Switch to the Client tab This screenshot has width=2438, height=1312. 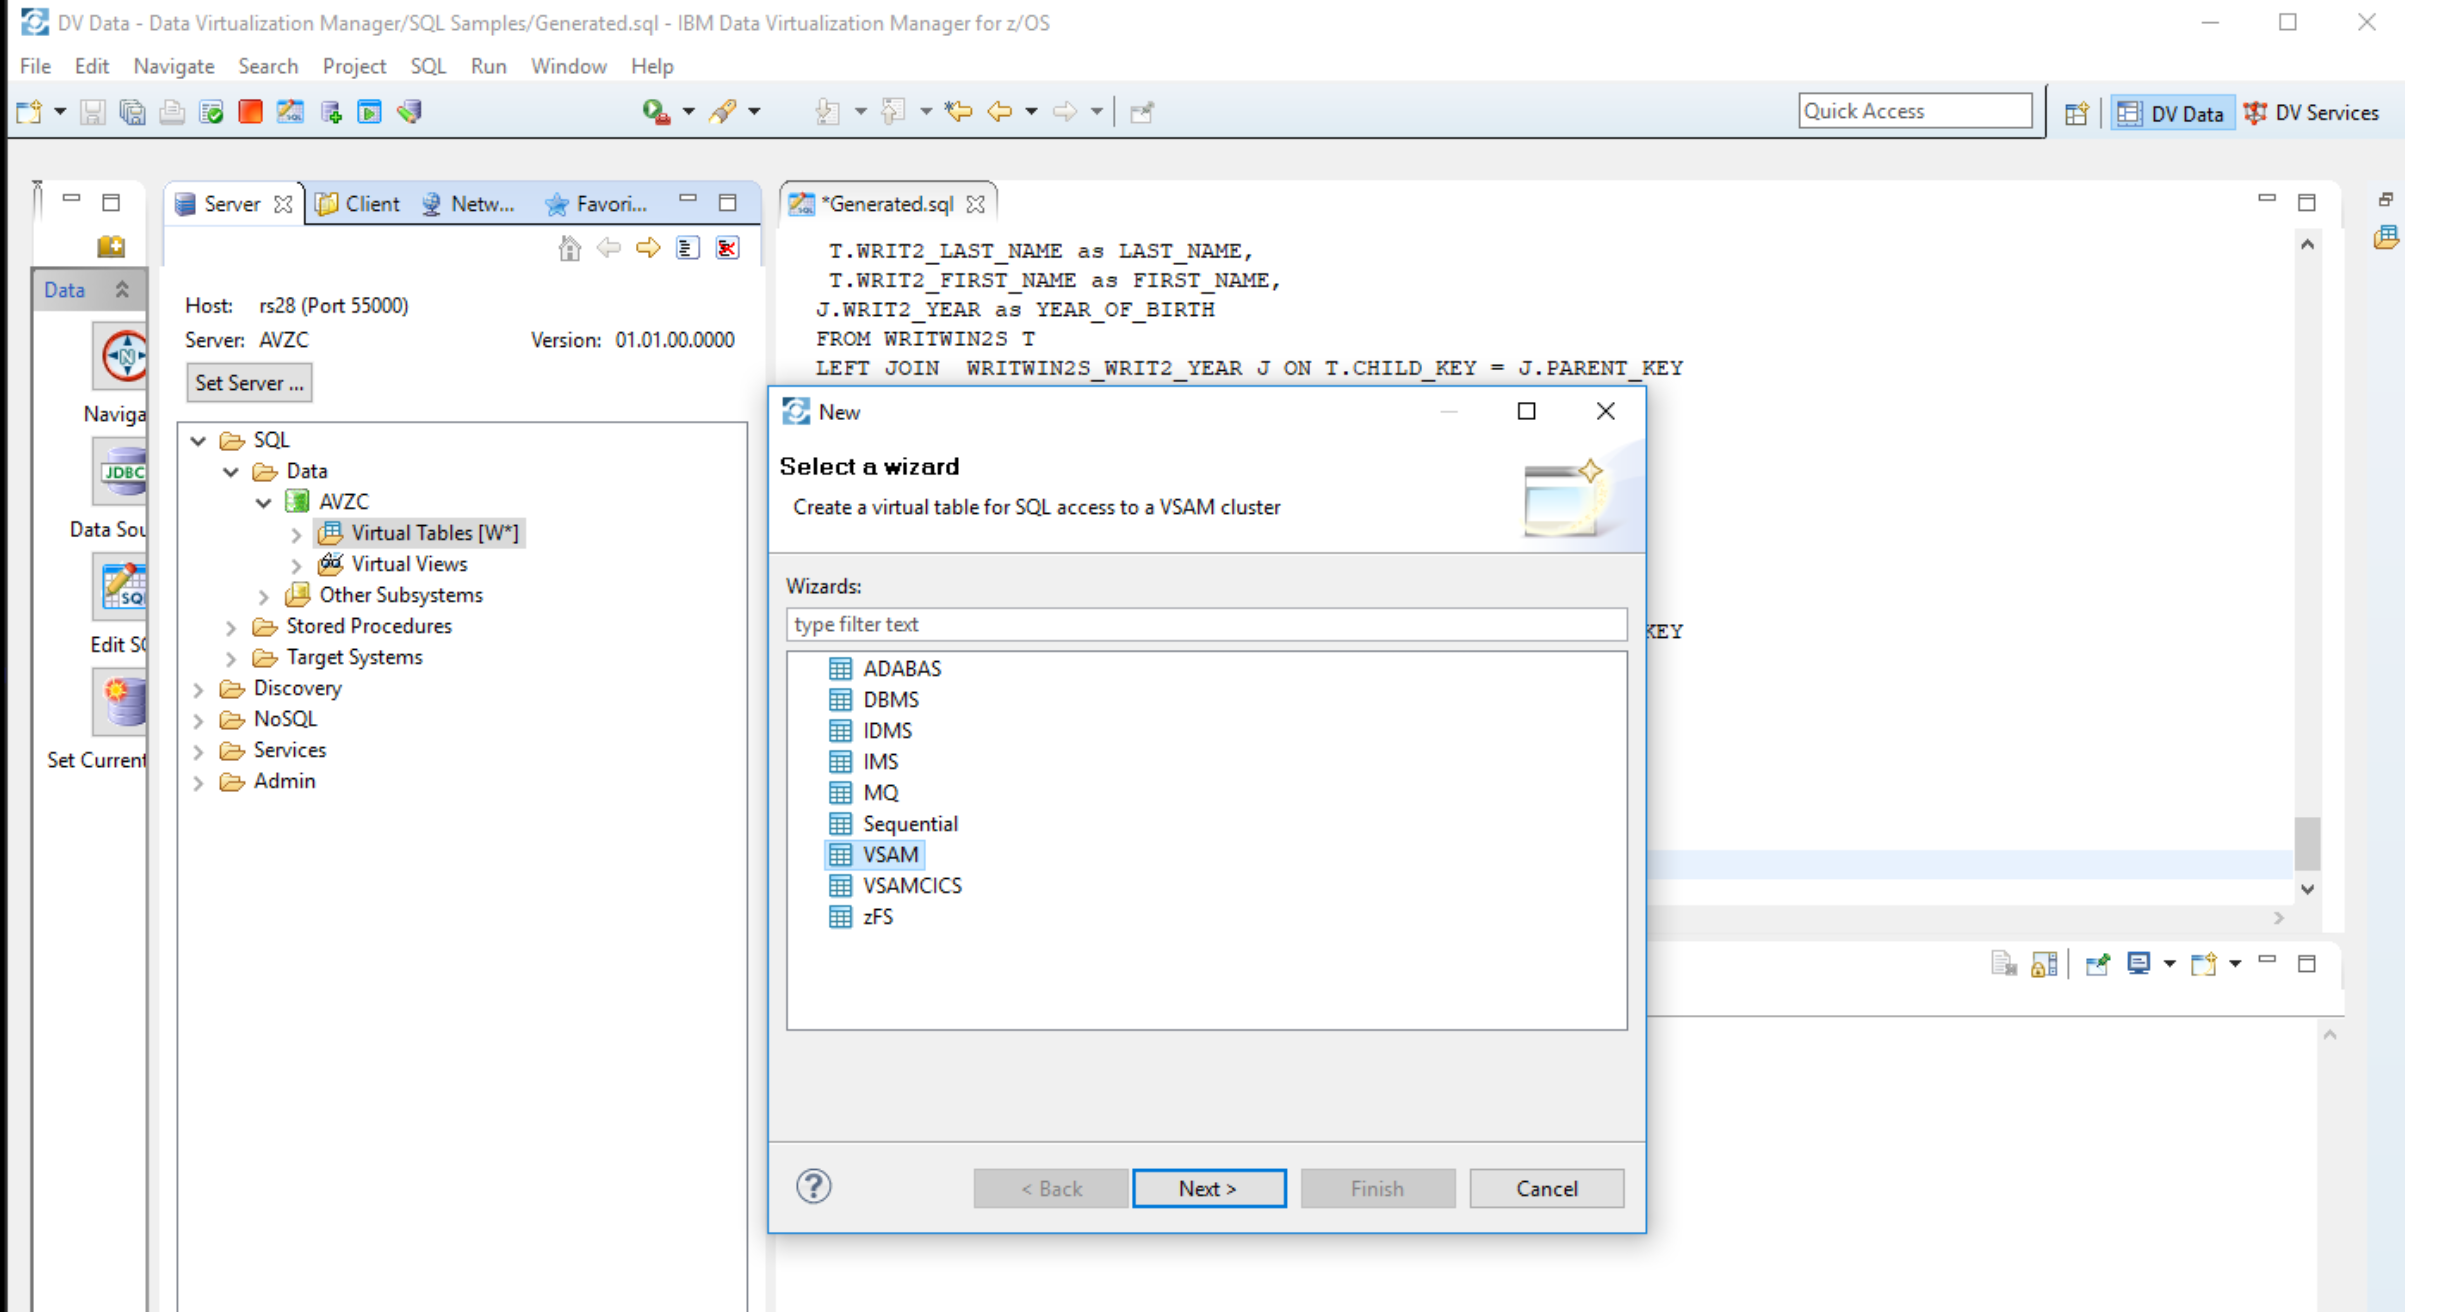358,204
